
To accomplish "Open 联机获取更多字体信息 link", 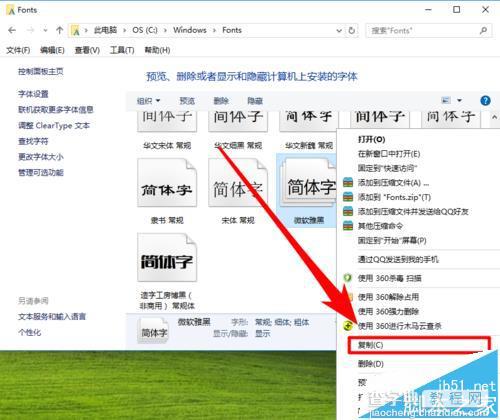I will [x=56, y=110].
